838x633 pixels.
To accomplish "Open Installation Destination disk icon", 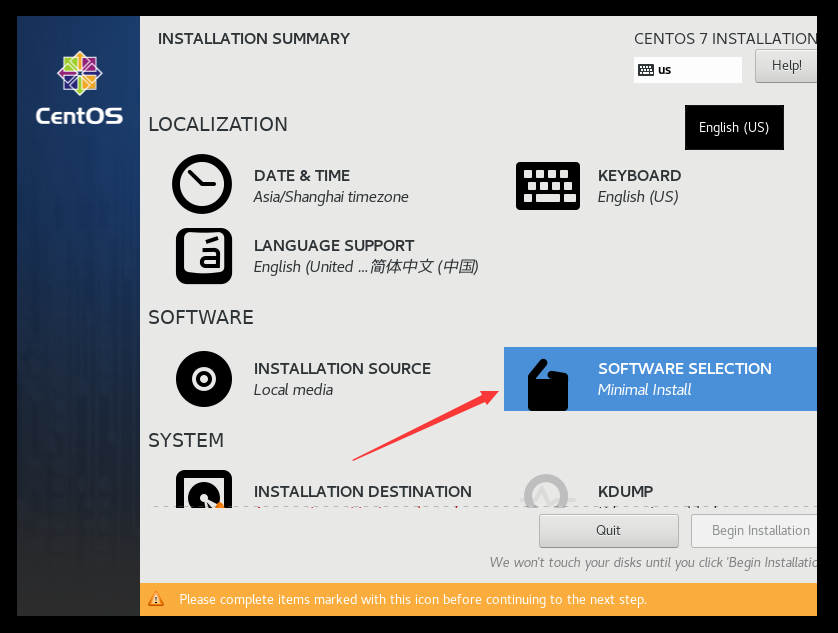I will pos(204,489).
